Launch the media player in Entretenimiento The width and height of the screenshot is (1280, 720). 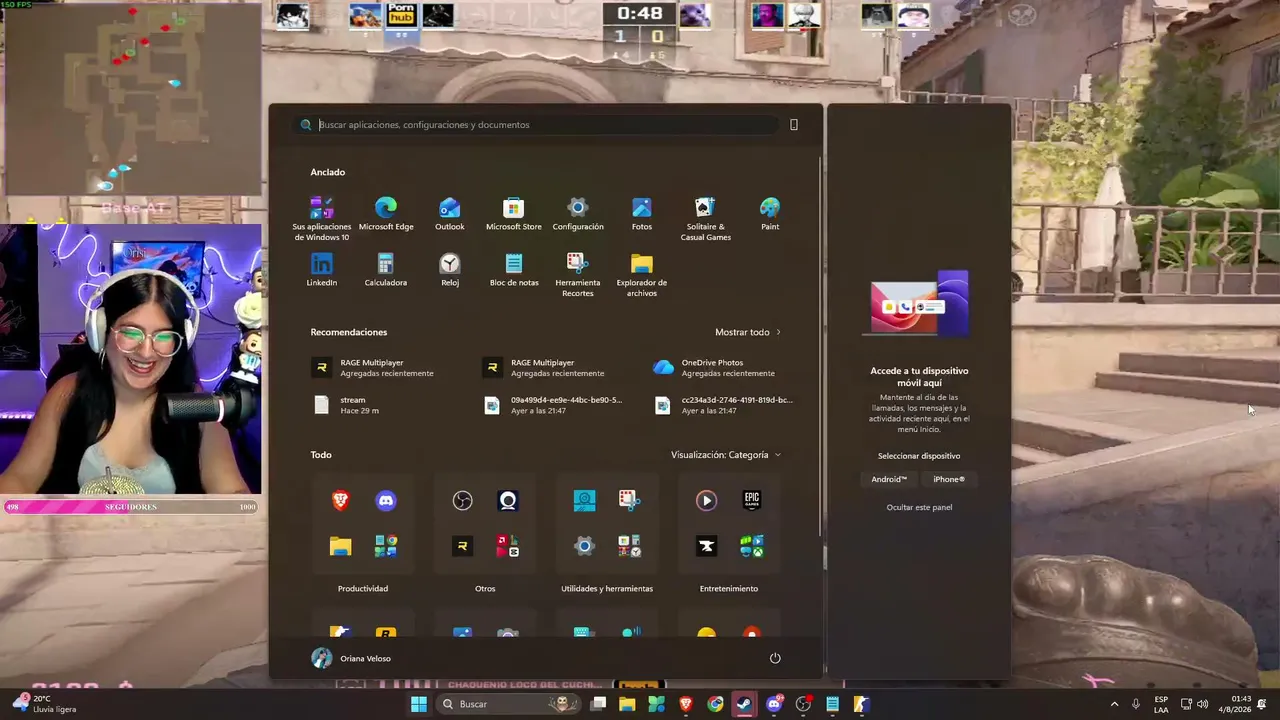pyautogui.click(x=707, y=500)
